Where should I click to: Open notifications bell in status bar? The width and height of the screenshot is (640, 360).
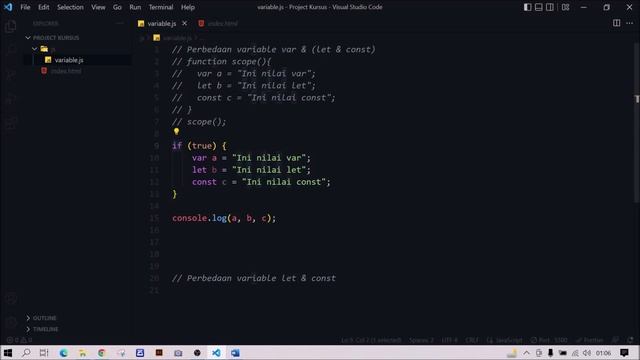630,340
